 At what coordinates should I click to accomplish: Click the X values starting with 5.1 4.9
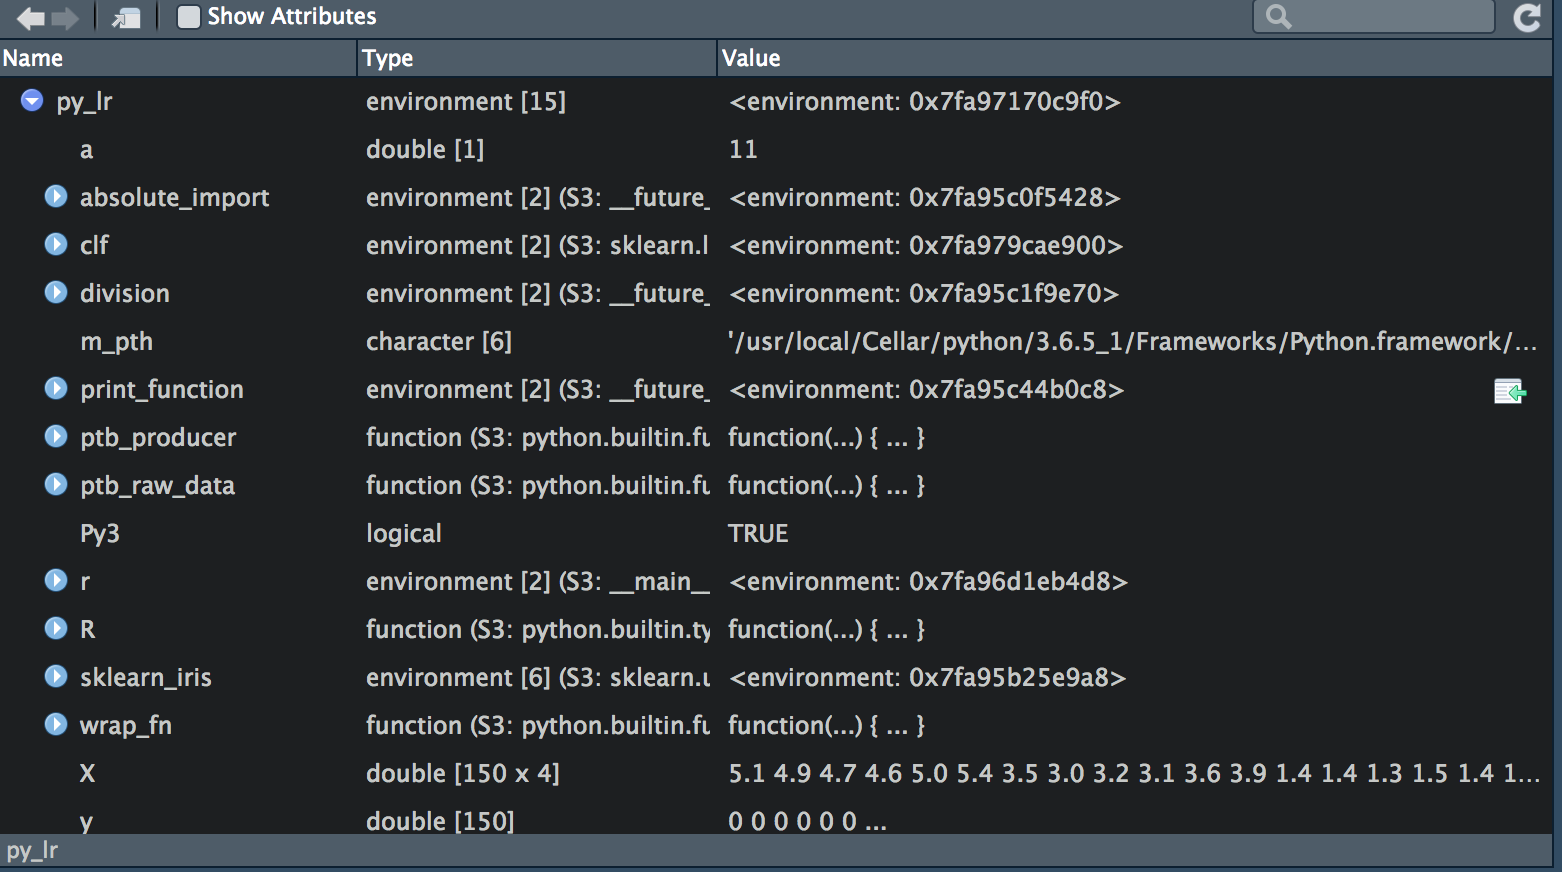[1134, 773]
